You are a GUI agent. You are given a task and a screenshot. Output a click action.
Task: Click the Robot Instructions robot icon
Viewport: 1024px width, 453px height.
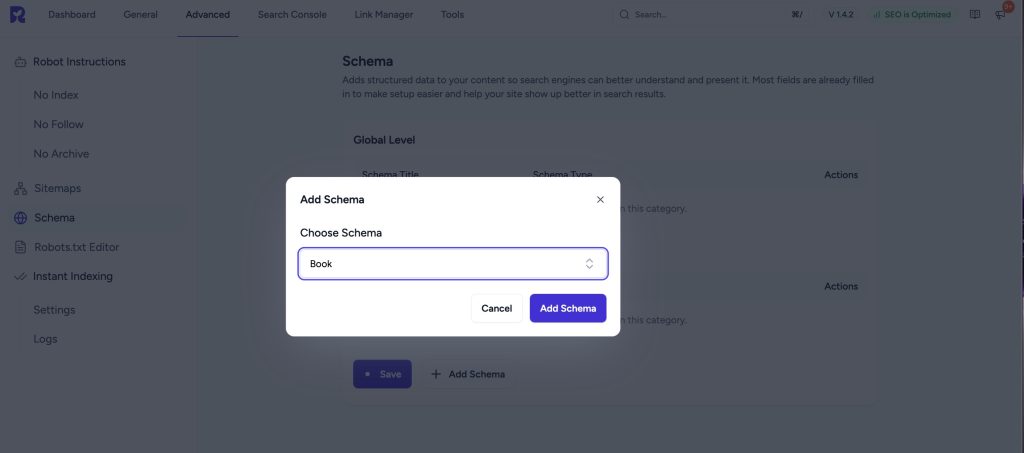20,62
